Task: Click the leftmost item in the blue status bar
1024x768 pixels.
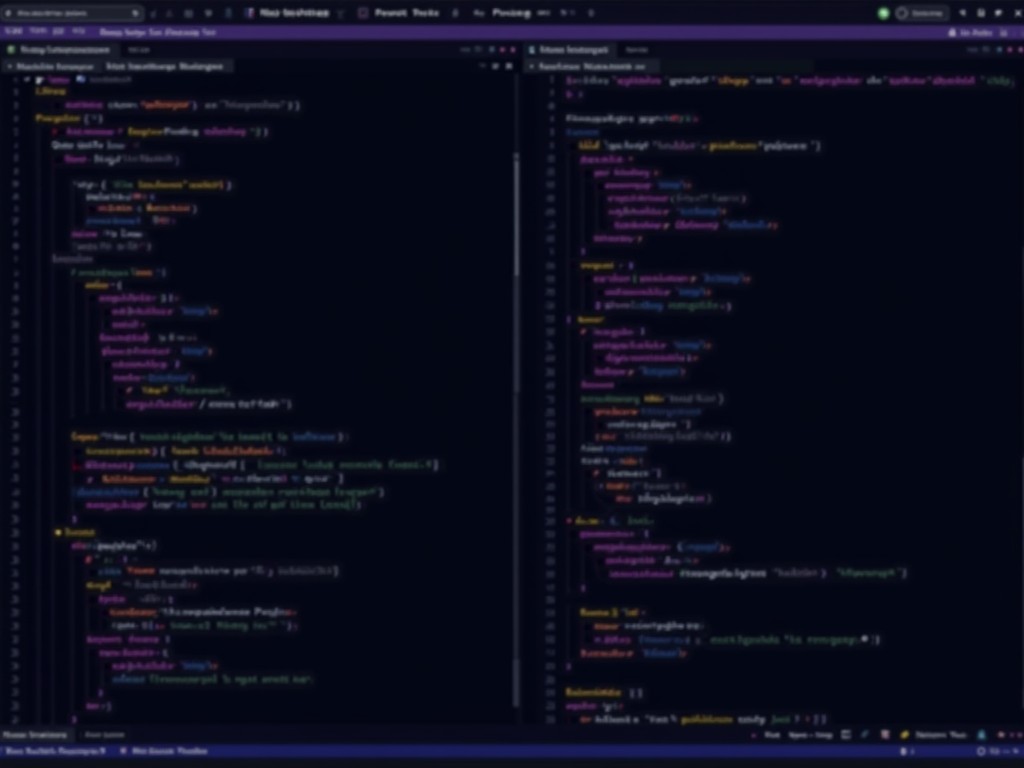Action: click(55, 751)
